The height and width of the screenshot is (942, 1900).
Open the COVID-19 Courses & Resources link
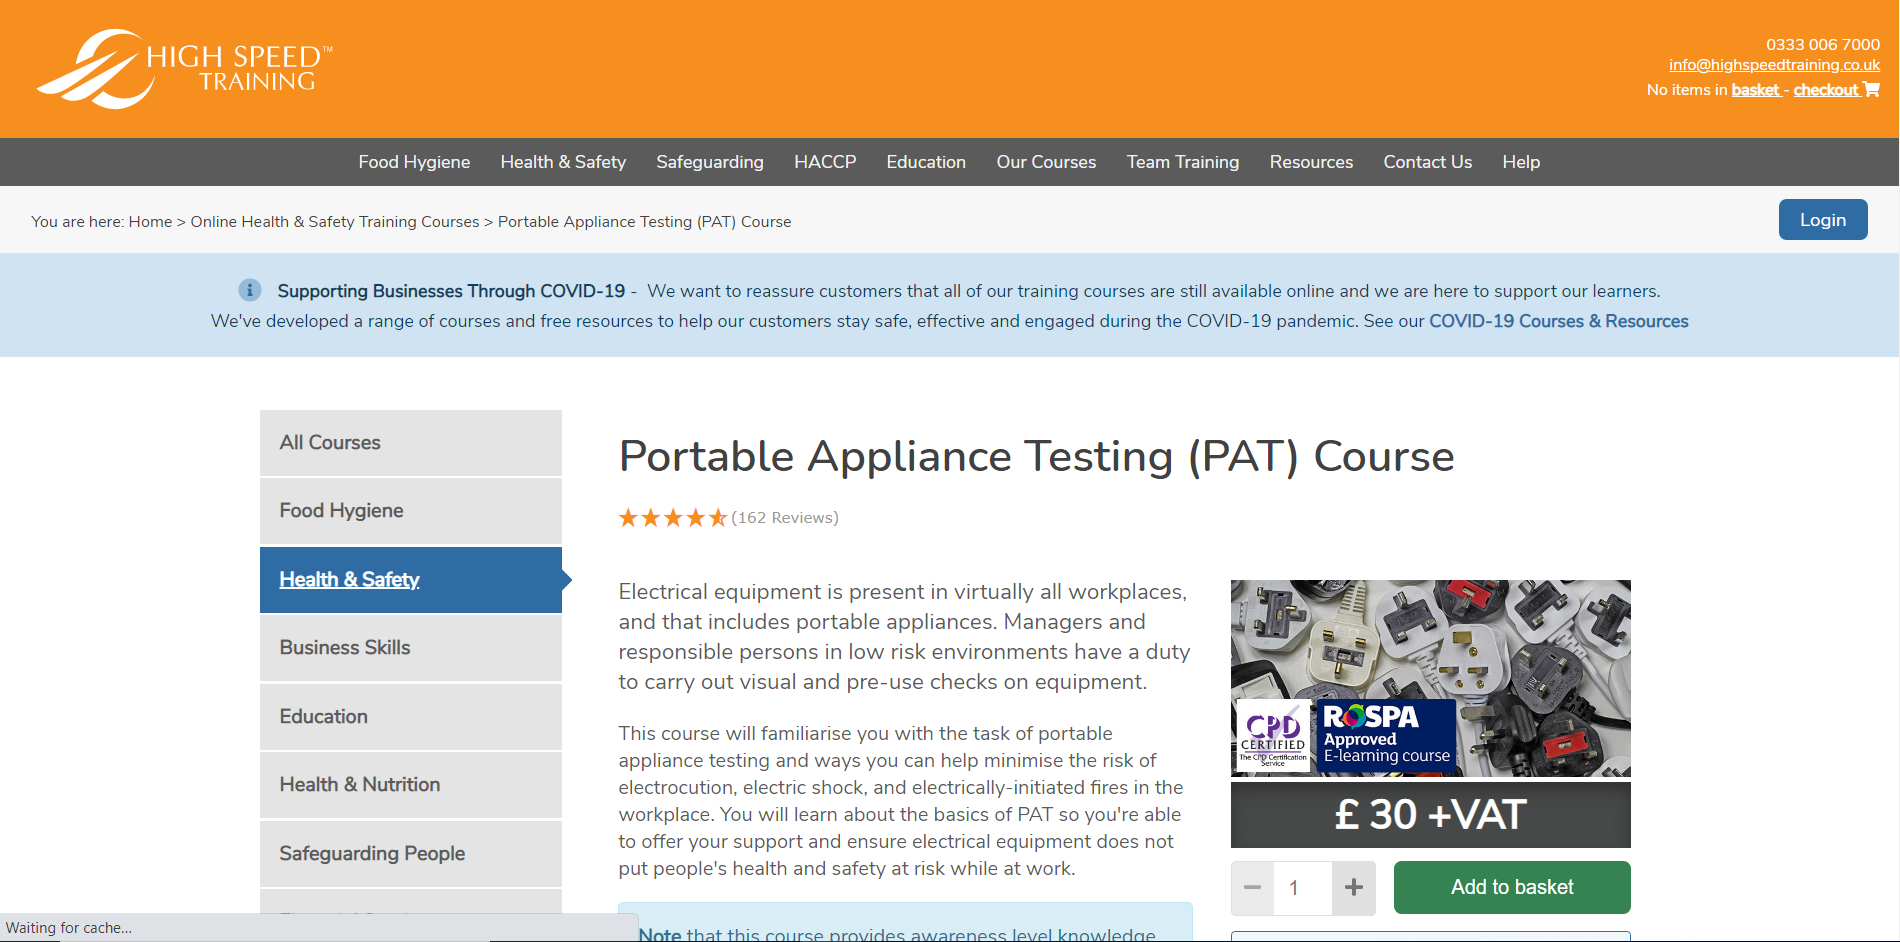click(1558, 321)
